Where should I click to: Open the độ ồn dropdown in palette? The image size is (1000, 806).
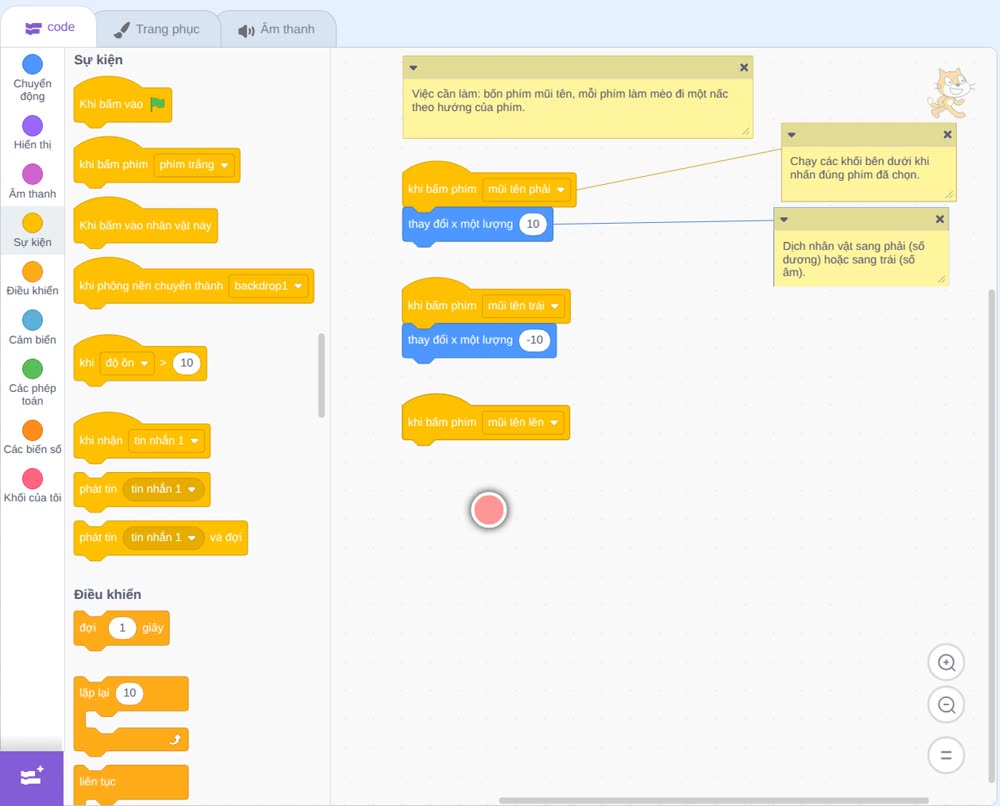coord(127,363)
